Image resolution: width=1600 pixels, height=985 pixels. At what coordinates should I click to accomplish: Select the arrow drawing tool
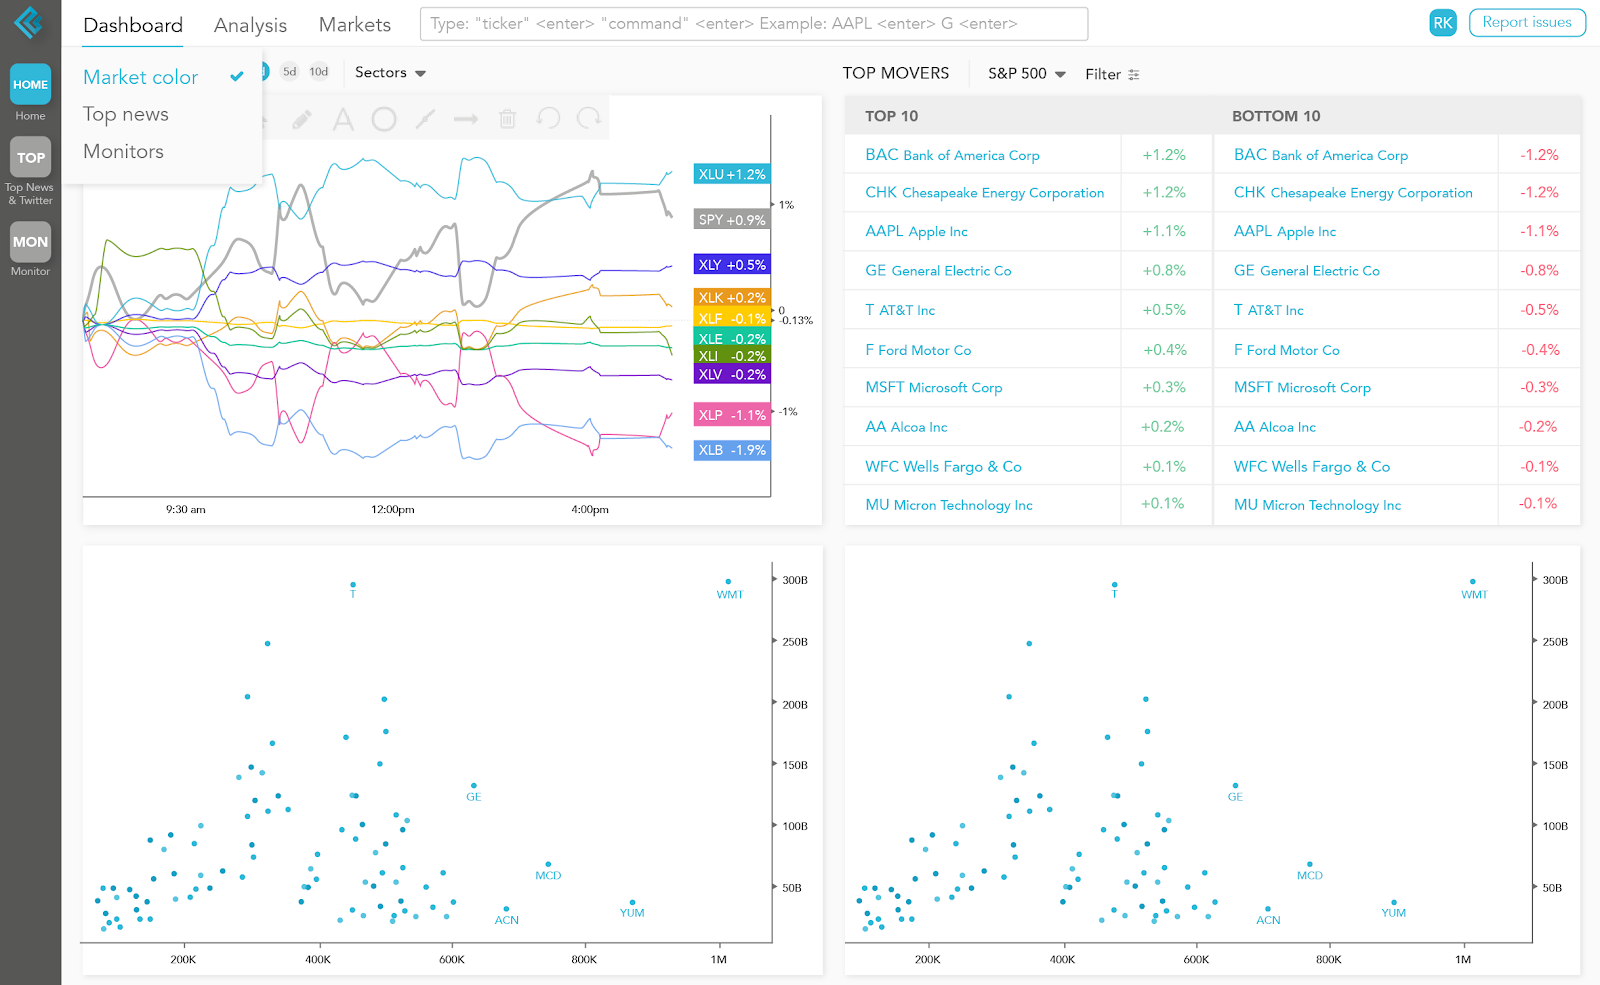click(x=466, y=119)
